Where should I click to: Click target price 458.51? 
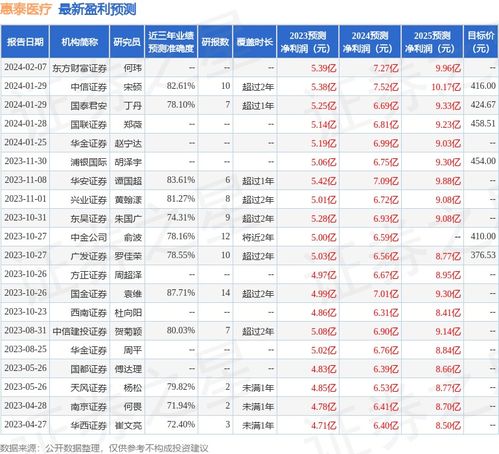coord(483,124)
